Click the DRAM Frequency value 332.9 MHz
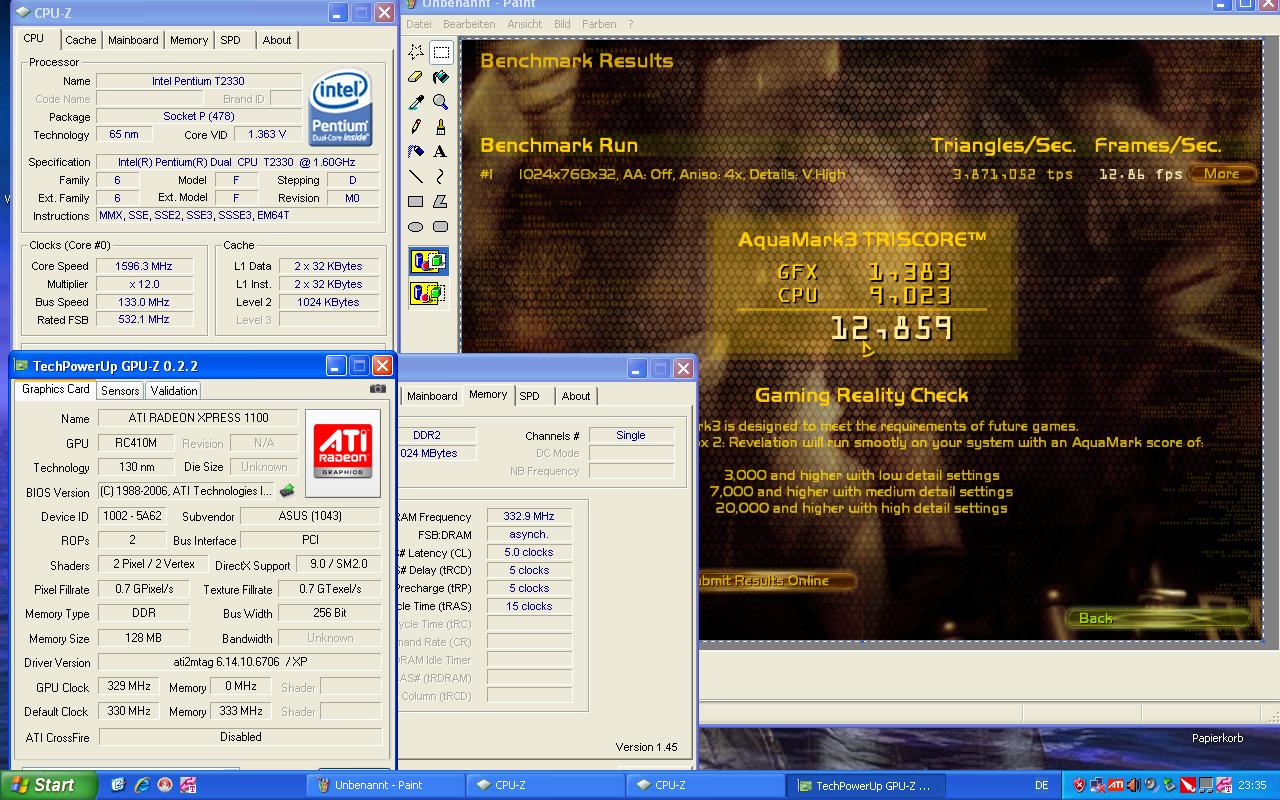The image size is (1280, 800). [529, 517]
